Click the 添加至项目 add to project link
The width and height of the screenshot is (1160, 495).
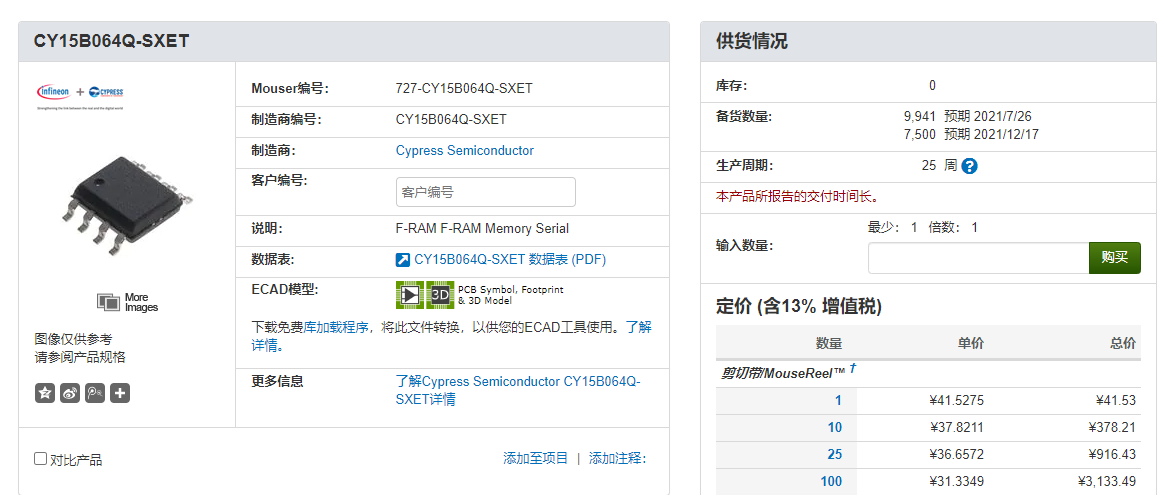click(x=536, y=459)
